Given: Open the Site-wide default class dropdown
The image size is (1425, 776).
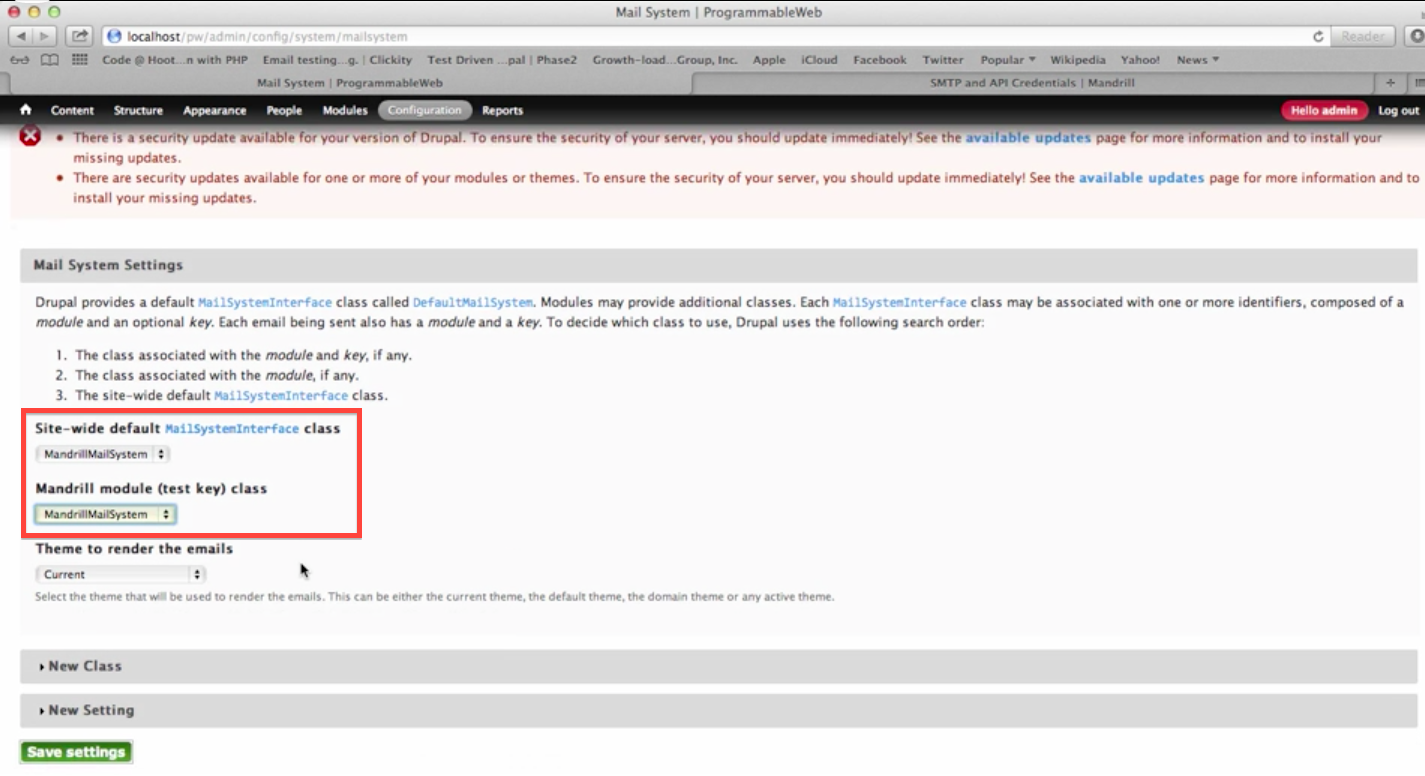Looking at the screenshot, I should [x=102, y=454].
